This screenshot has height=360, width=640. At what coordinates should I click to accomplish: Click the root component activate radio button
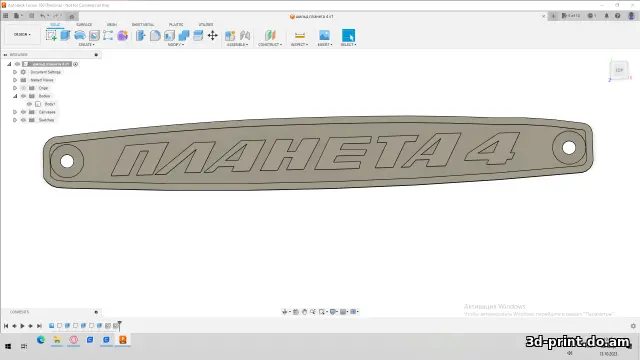76,64
